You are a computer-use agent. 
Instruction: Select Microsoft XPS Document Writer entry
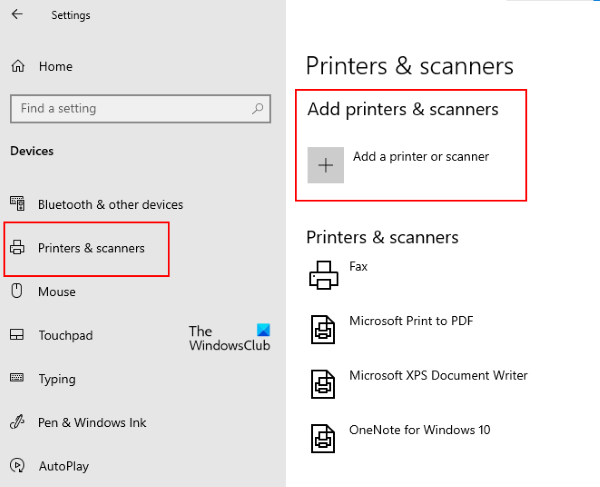pyautogui.click(x=439, y=376)
